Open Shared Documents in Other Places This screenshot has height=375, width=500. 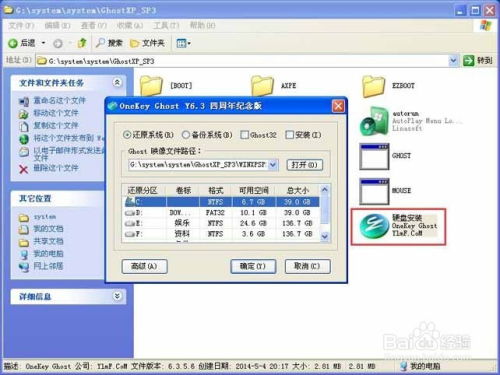(x=48, y=241)
